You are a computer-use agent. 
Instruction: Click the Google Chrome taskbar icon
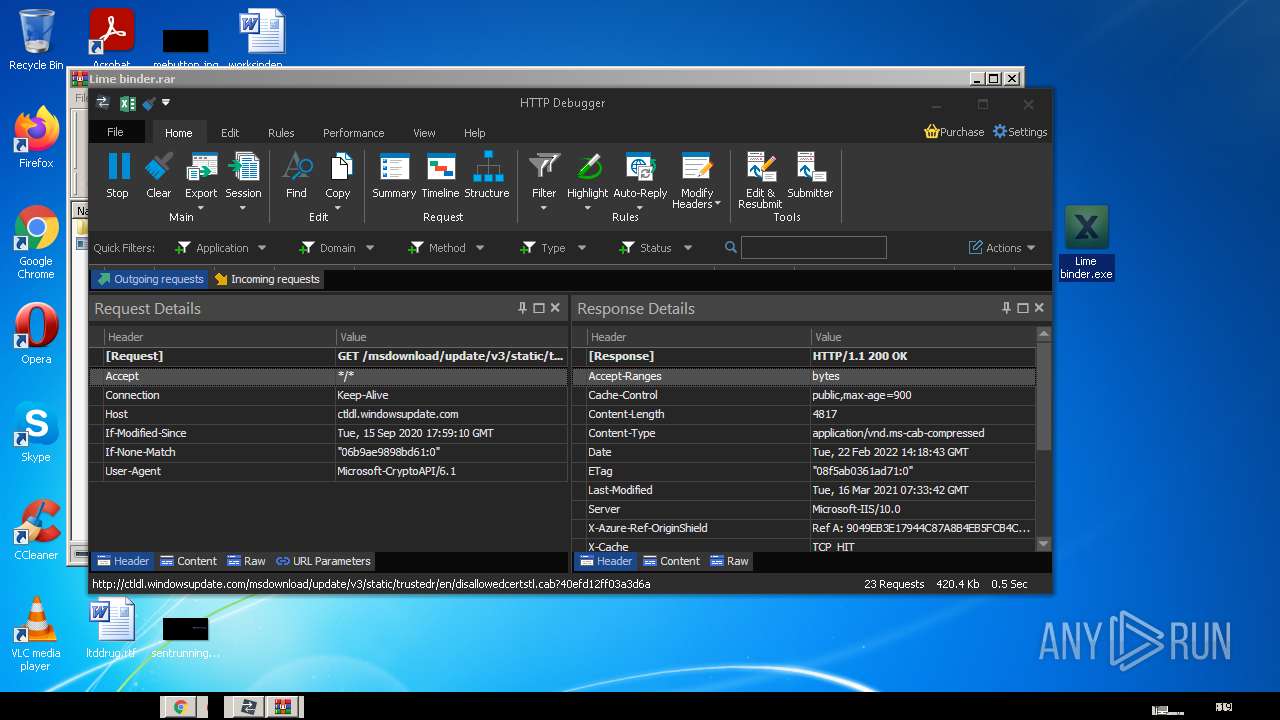point(181,707)
